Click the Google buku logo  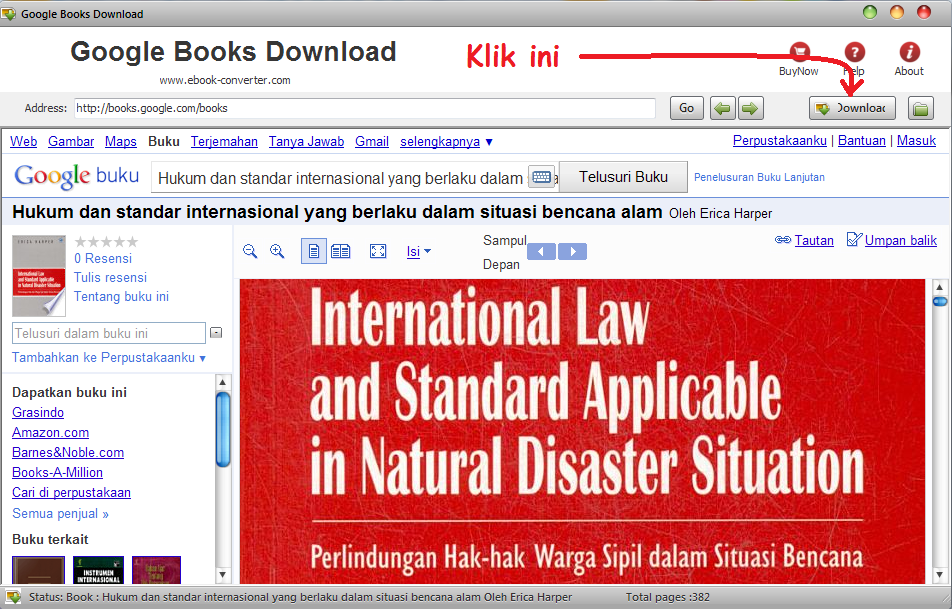[76, 176]
